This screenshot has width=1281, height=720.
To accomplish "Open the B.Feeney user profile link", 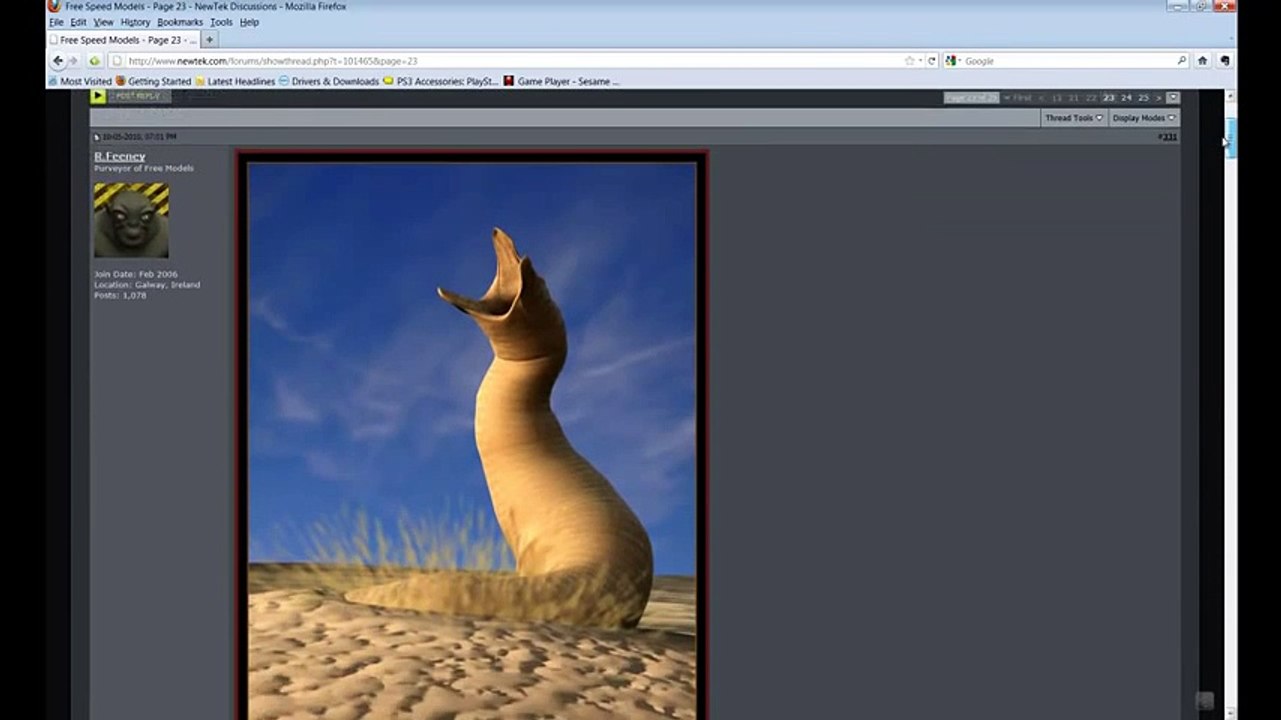I will (x=120, y=157).
